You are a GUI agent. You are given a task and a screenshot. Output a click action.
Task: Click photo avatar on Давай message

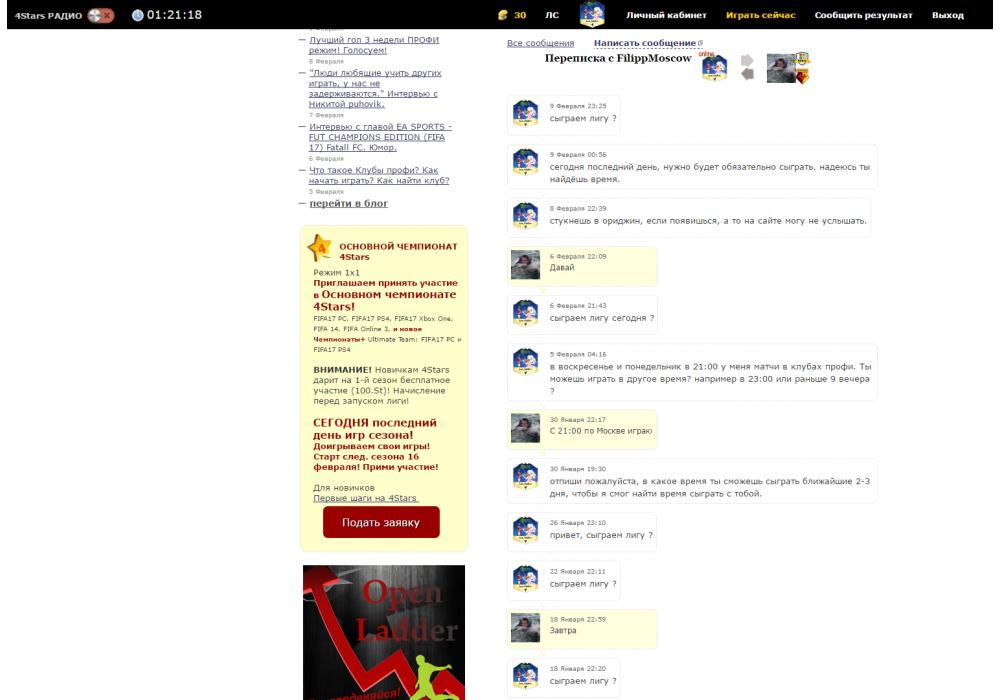click(526, 265)
